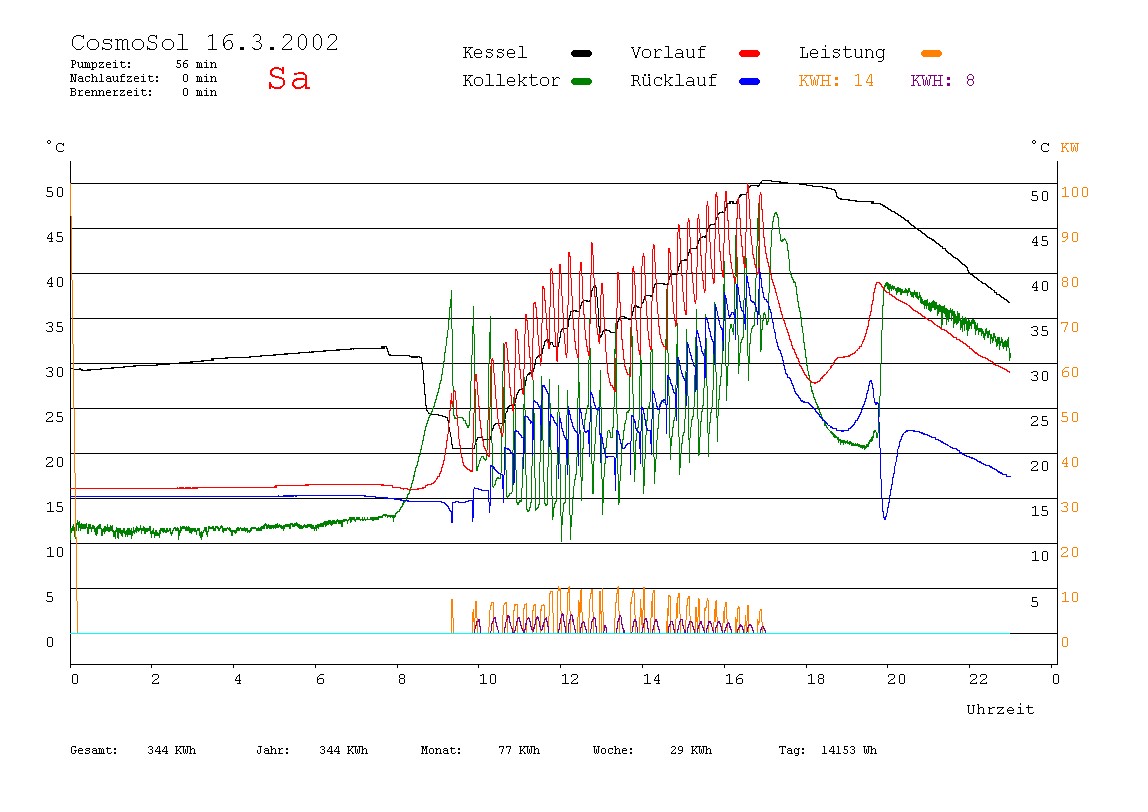Click the "Pumpzeit:" label

[x=100, y=64]
